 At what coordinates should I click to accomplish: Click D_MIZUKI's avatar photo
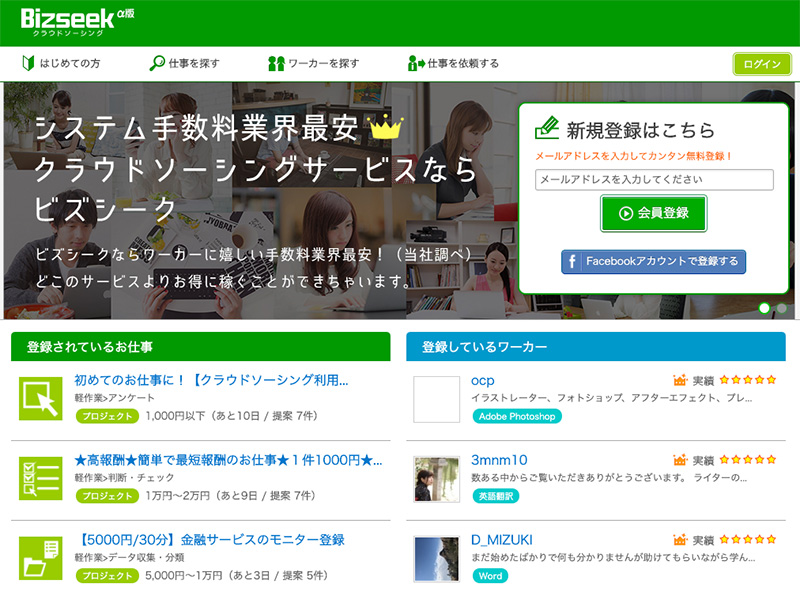[x=437, y=559]
